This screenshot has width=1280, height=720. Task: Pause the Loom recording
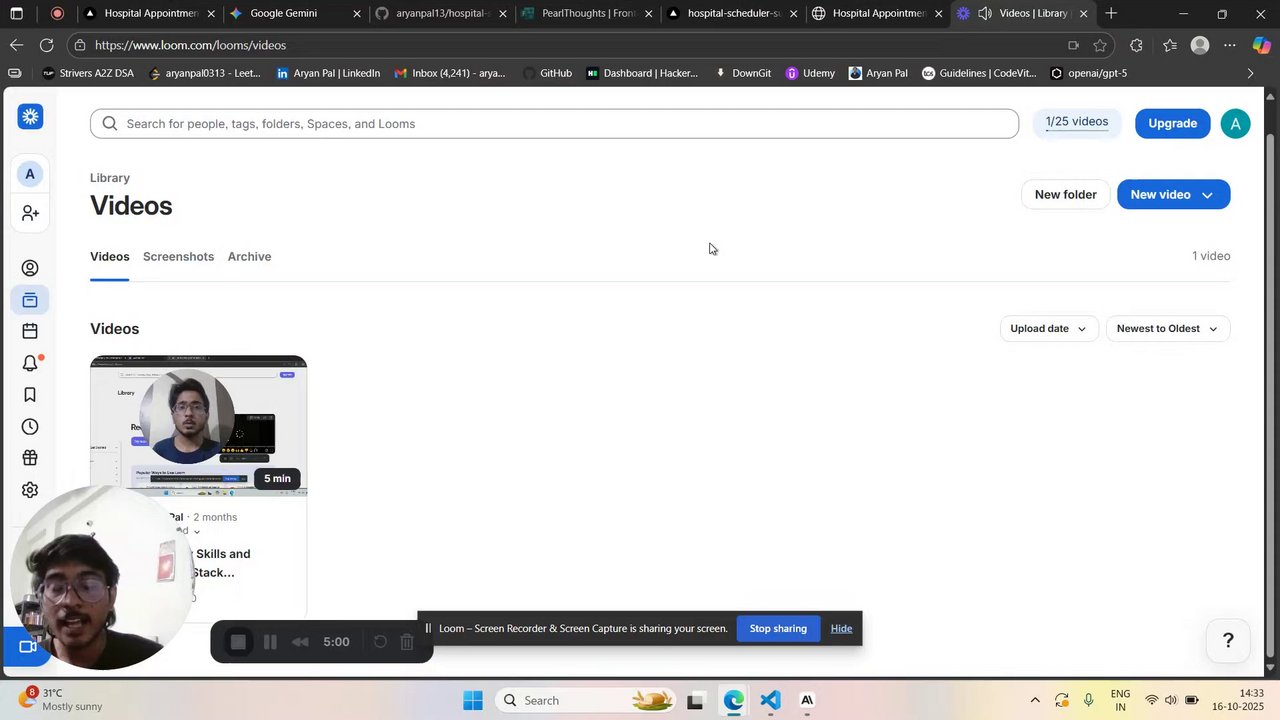[270, 642]
